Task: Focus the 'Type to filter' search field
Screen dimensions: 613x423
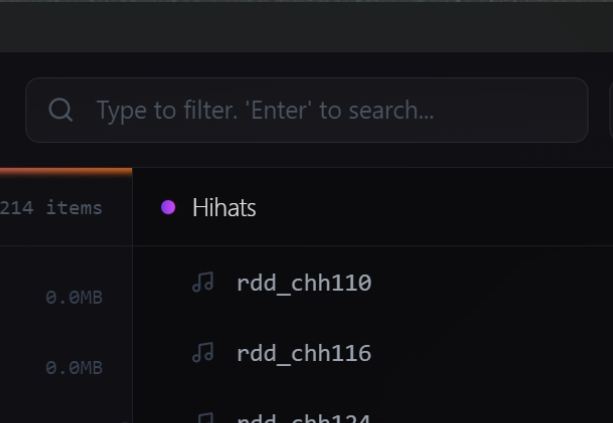Action: [x=300, y=110]
